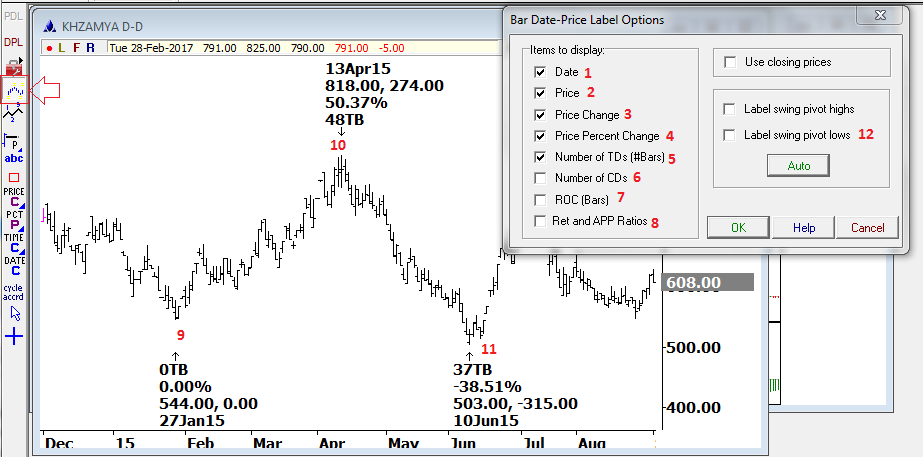This screenshot has height=457, width=923.
Task: Click the L button in chart header
Action: tap(61, 48)
